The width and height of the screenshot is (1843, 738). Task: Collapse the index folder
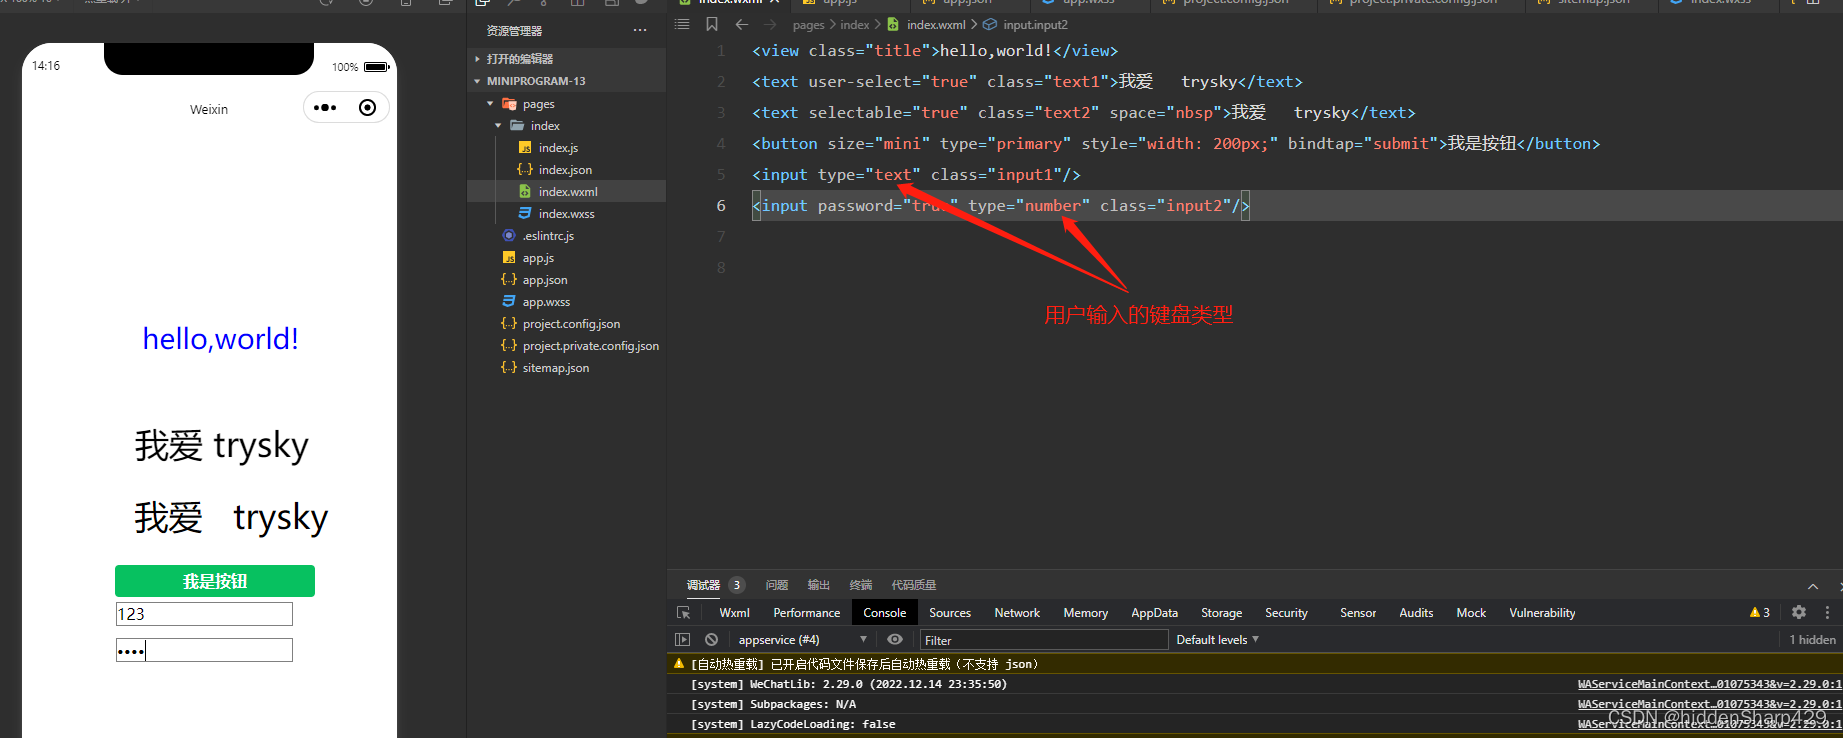pyautogui.click(x=566, y=126)
